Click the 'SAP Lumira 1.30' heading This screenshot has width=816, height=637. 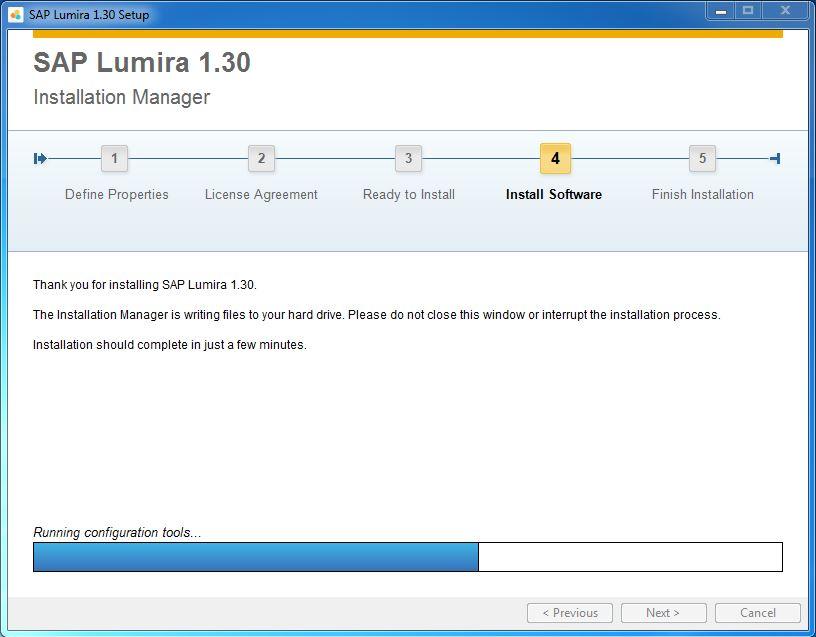(142, 62)
